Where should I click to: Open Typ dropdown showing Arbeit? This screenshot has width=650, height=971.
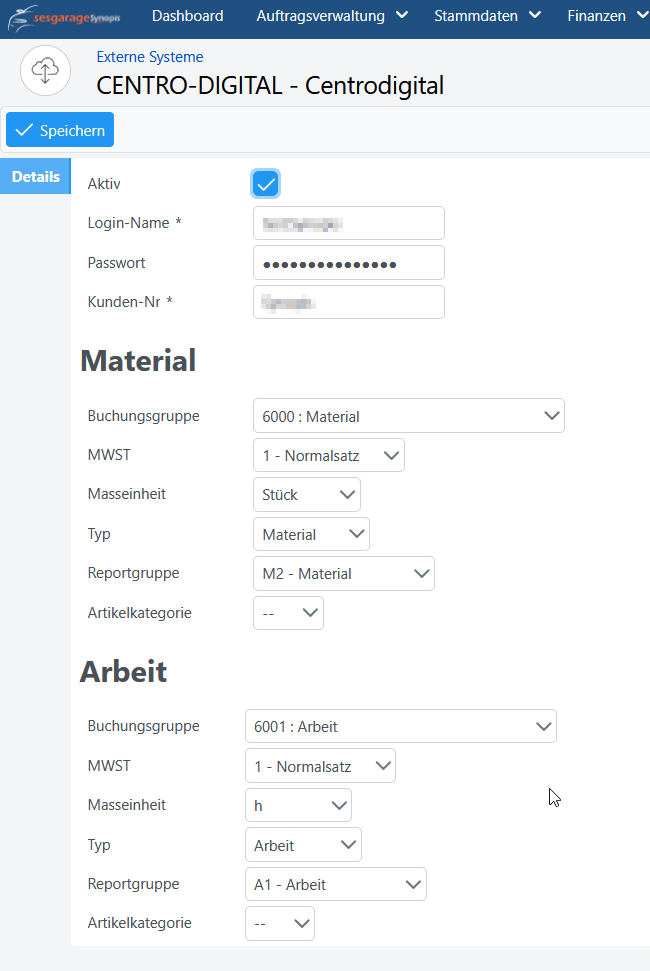(x=303, y=845)
